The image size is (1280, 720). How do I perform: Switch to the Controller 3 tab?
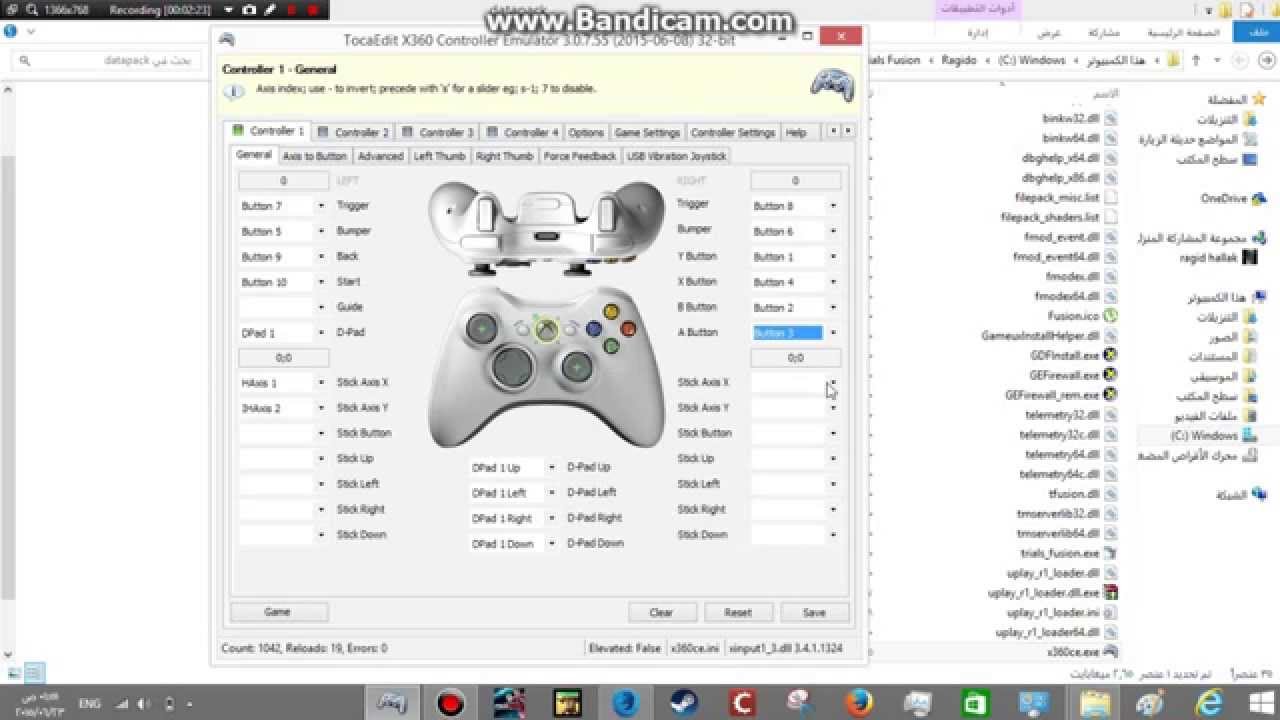(x=438, y=132)
